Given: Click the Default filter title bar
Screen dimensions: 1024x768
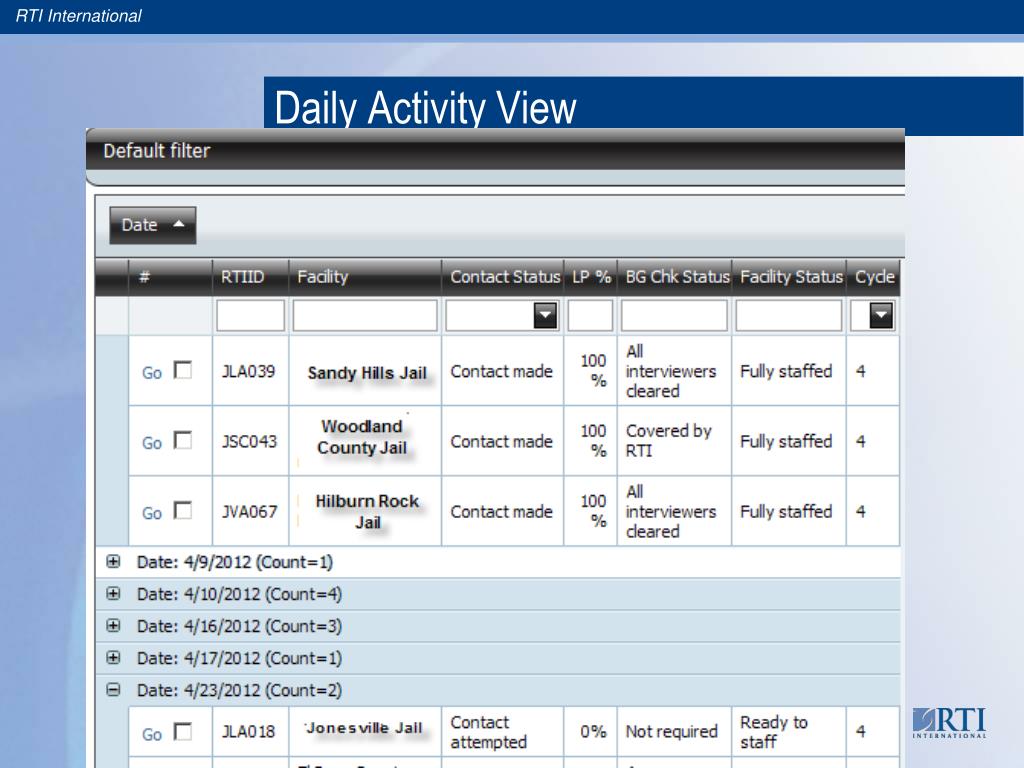Looking at the screenshot, I should click(495, 151).
